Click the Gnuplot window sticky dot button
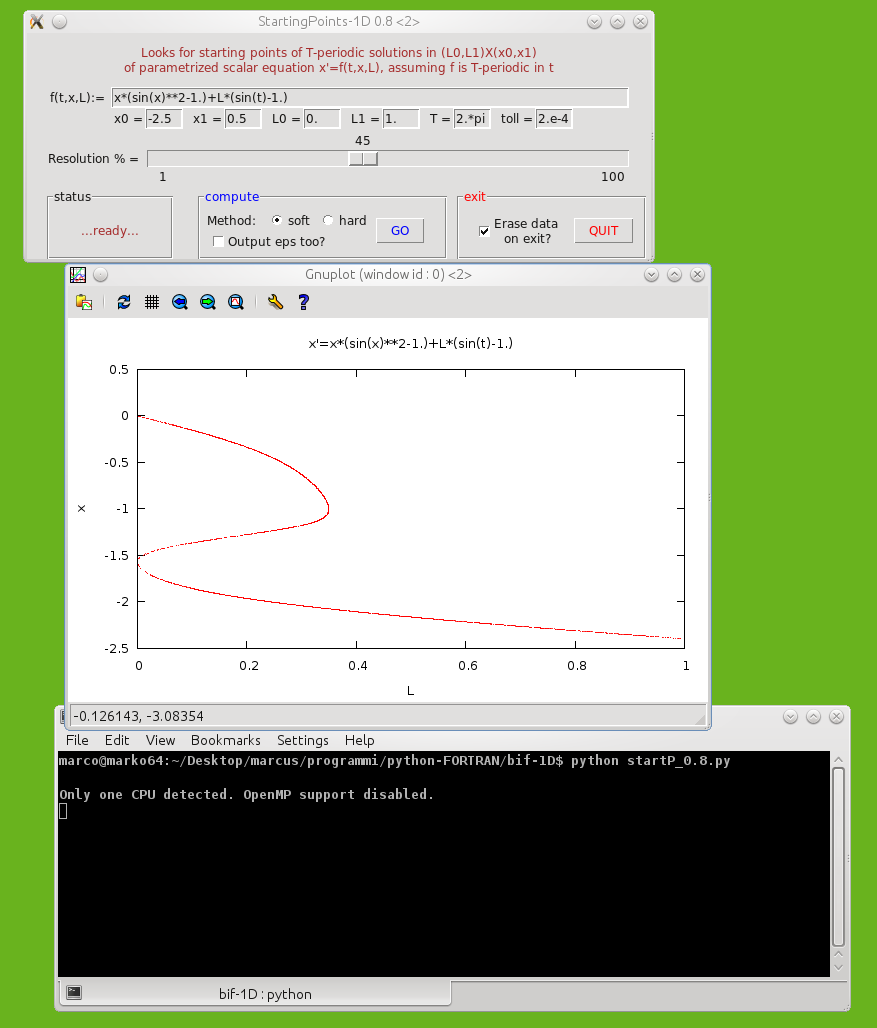Image resolution: width=877 pixels, height=1028 pixels. pyautogui.click(x=100, y=275)
